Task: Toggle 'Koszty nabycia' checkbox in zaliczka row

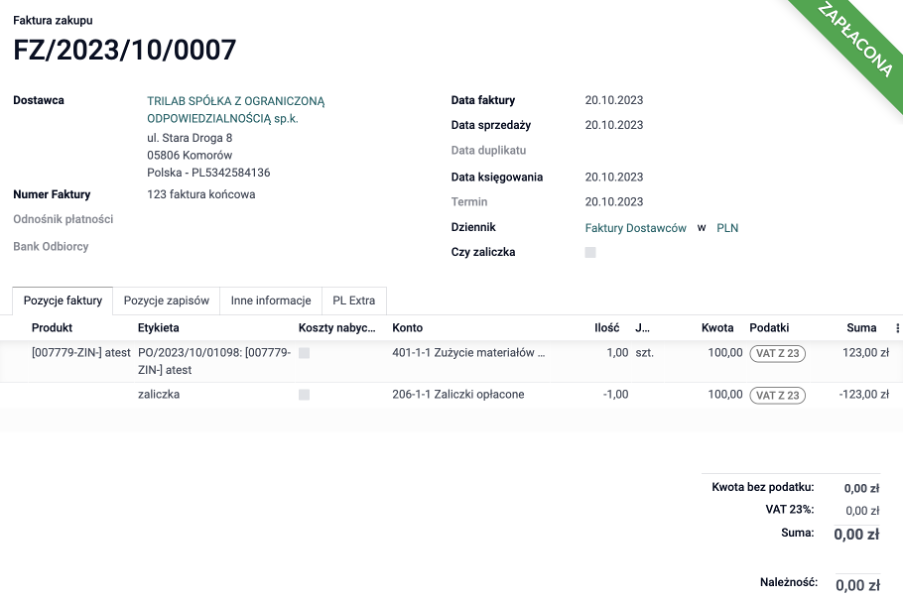Action: (x=304, y=395)
